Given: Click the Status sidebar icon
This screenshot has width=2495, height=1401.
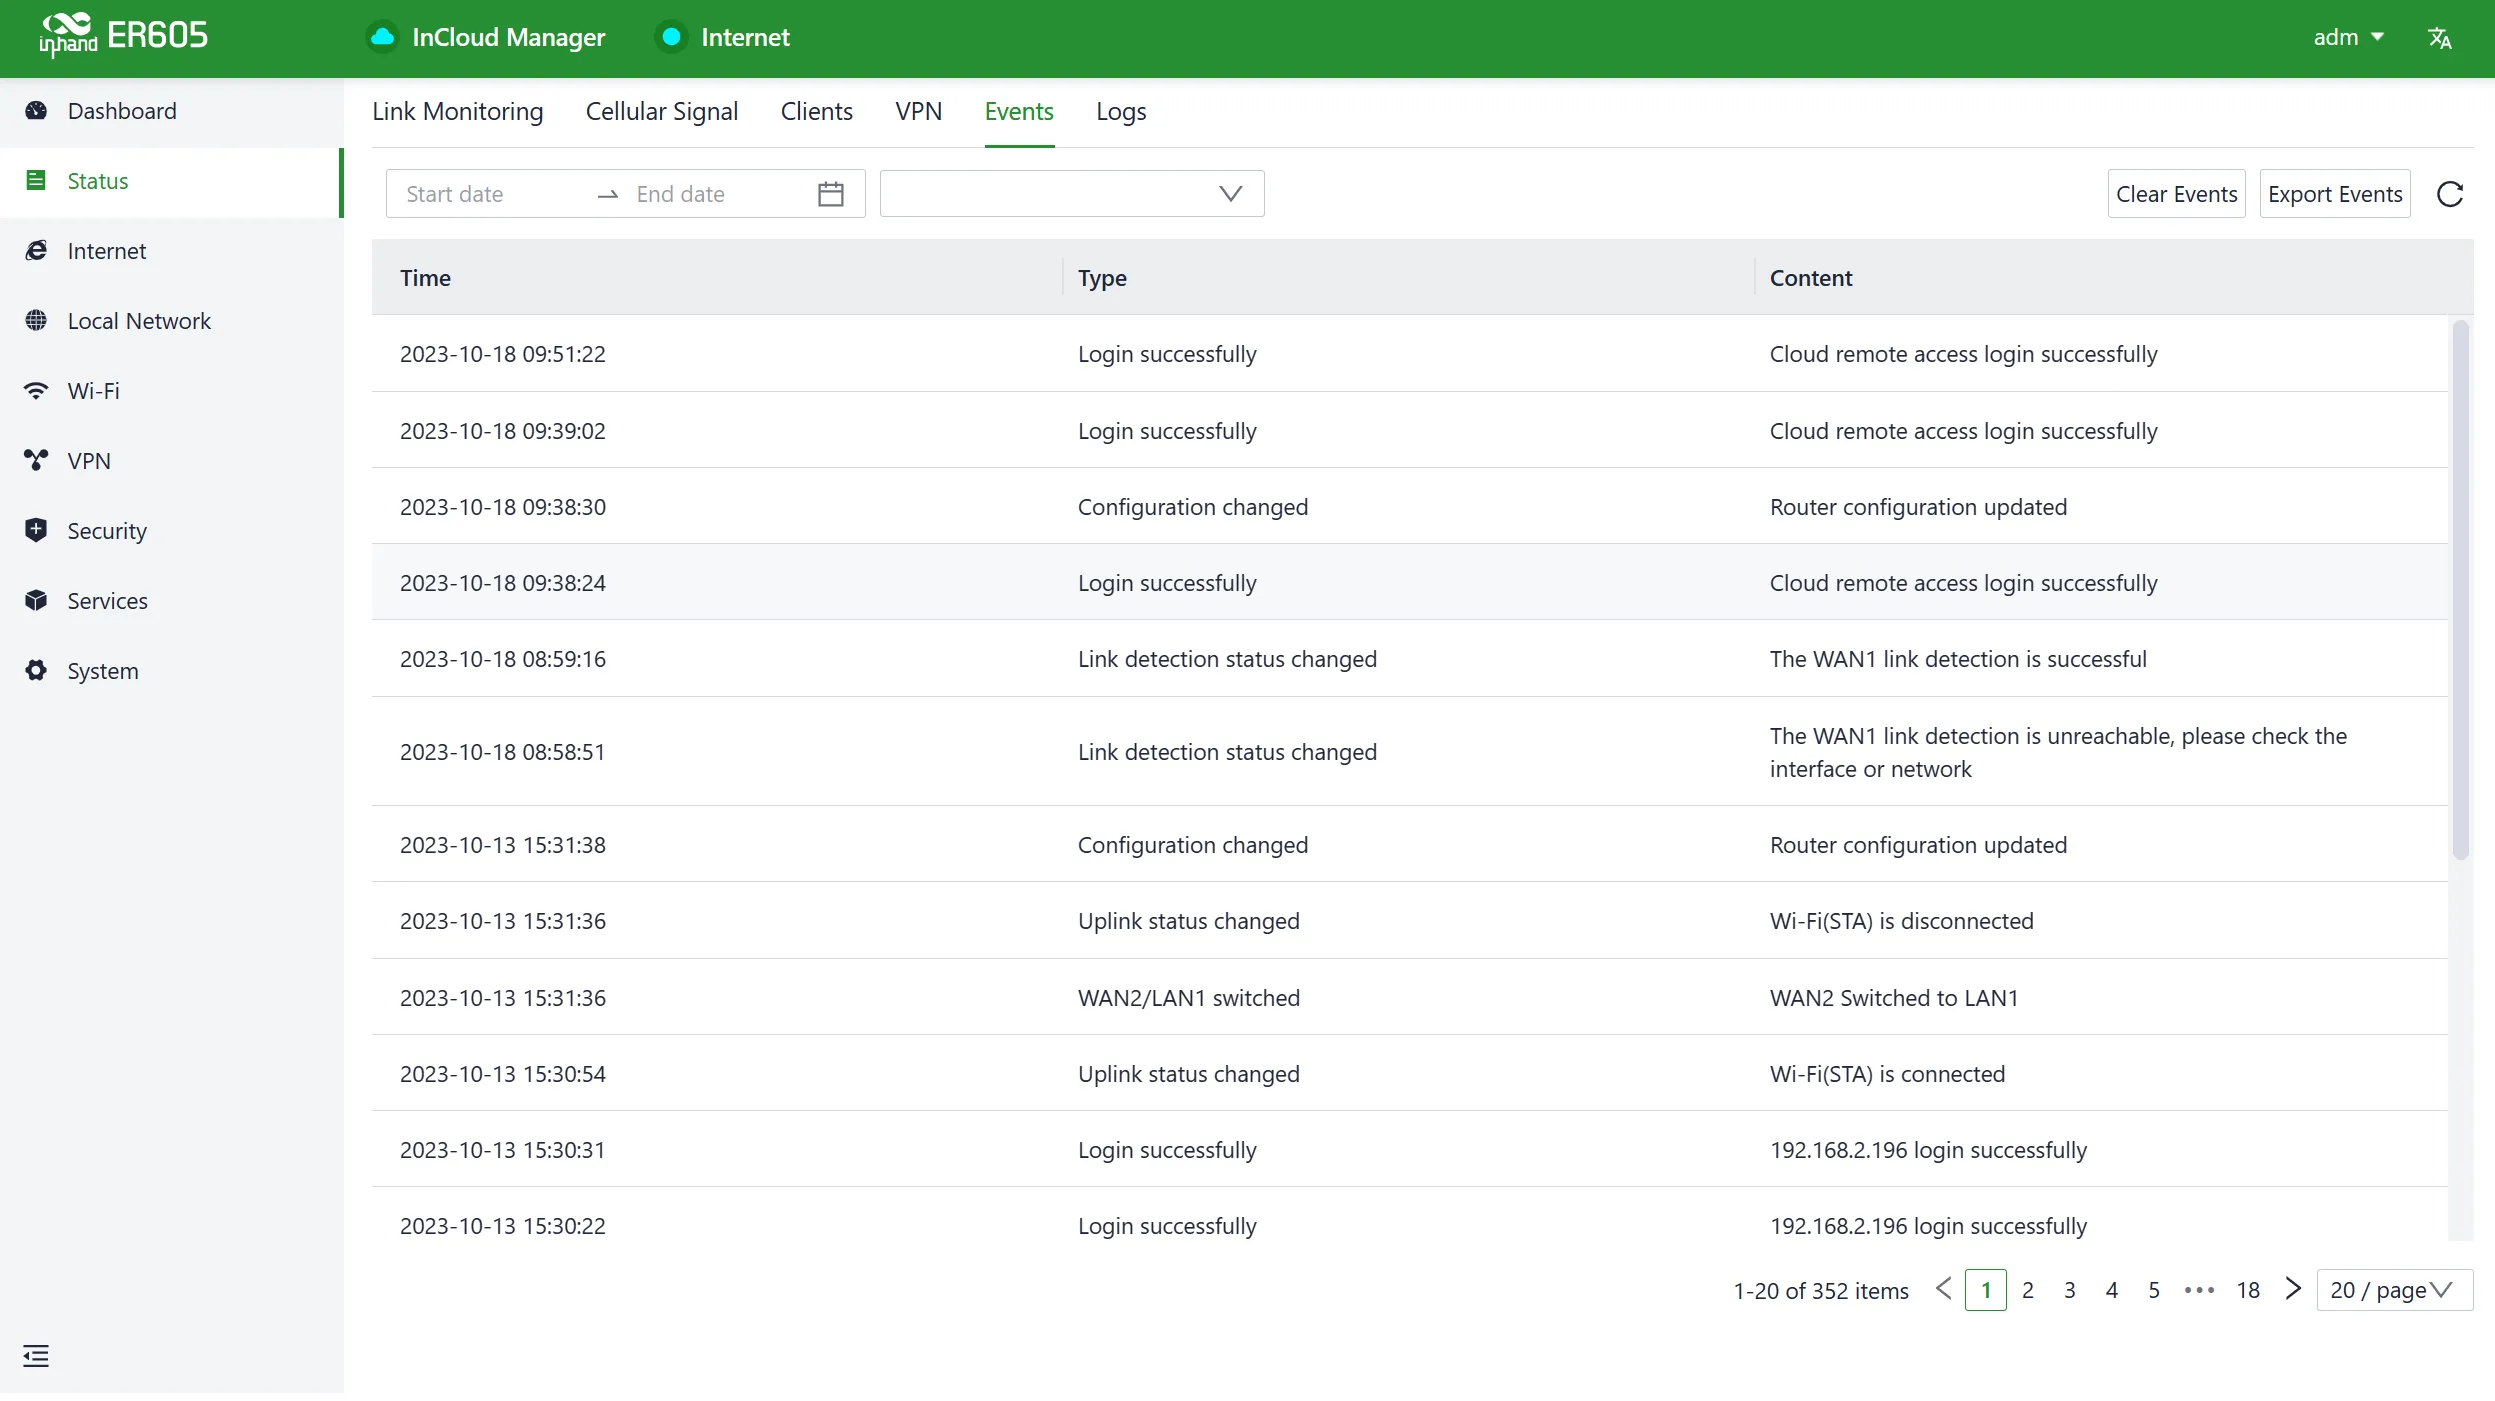Looking at the screenshot, I should [x=36, y=181].
